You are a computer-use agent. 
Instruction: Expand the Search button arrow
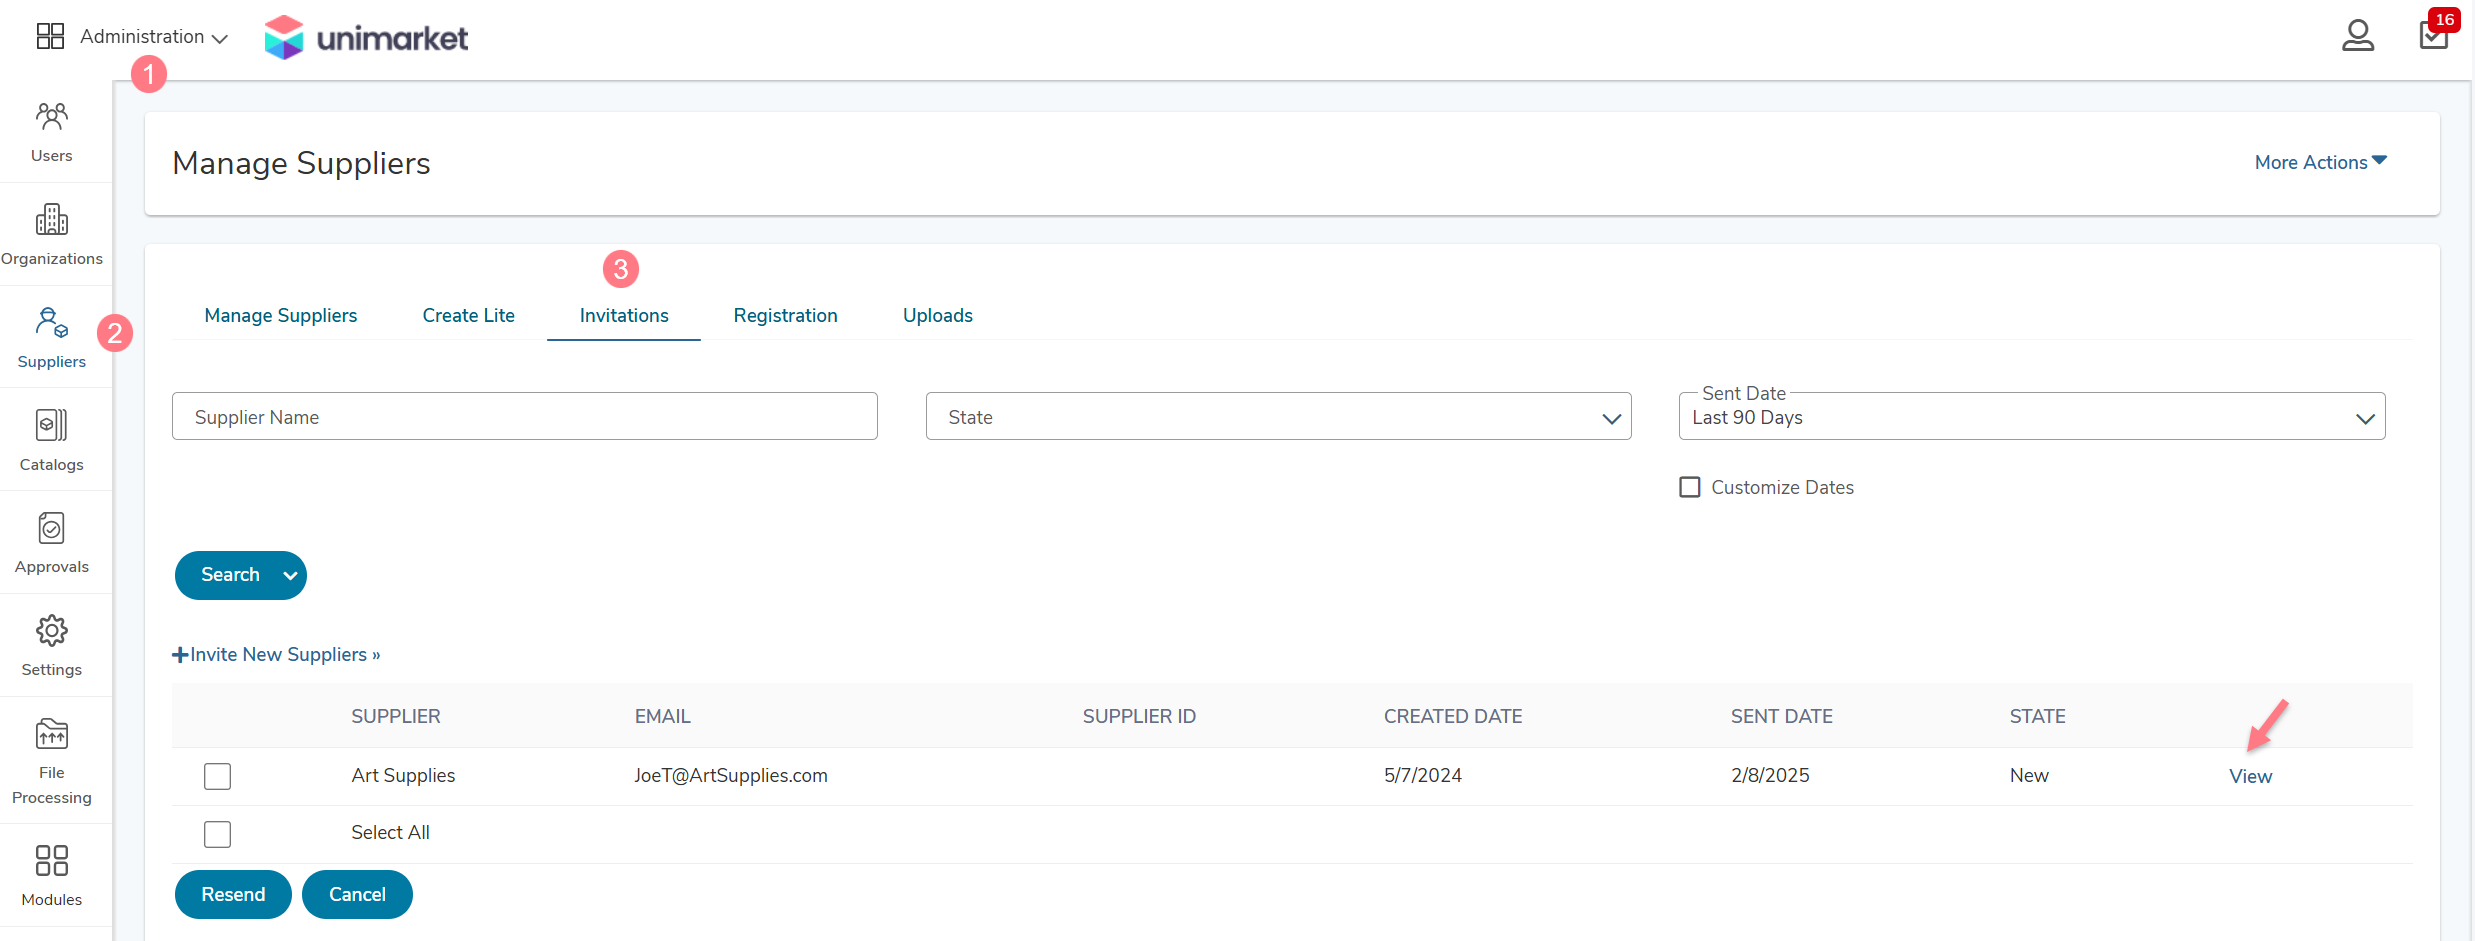[x=290, y=575]
